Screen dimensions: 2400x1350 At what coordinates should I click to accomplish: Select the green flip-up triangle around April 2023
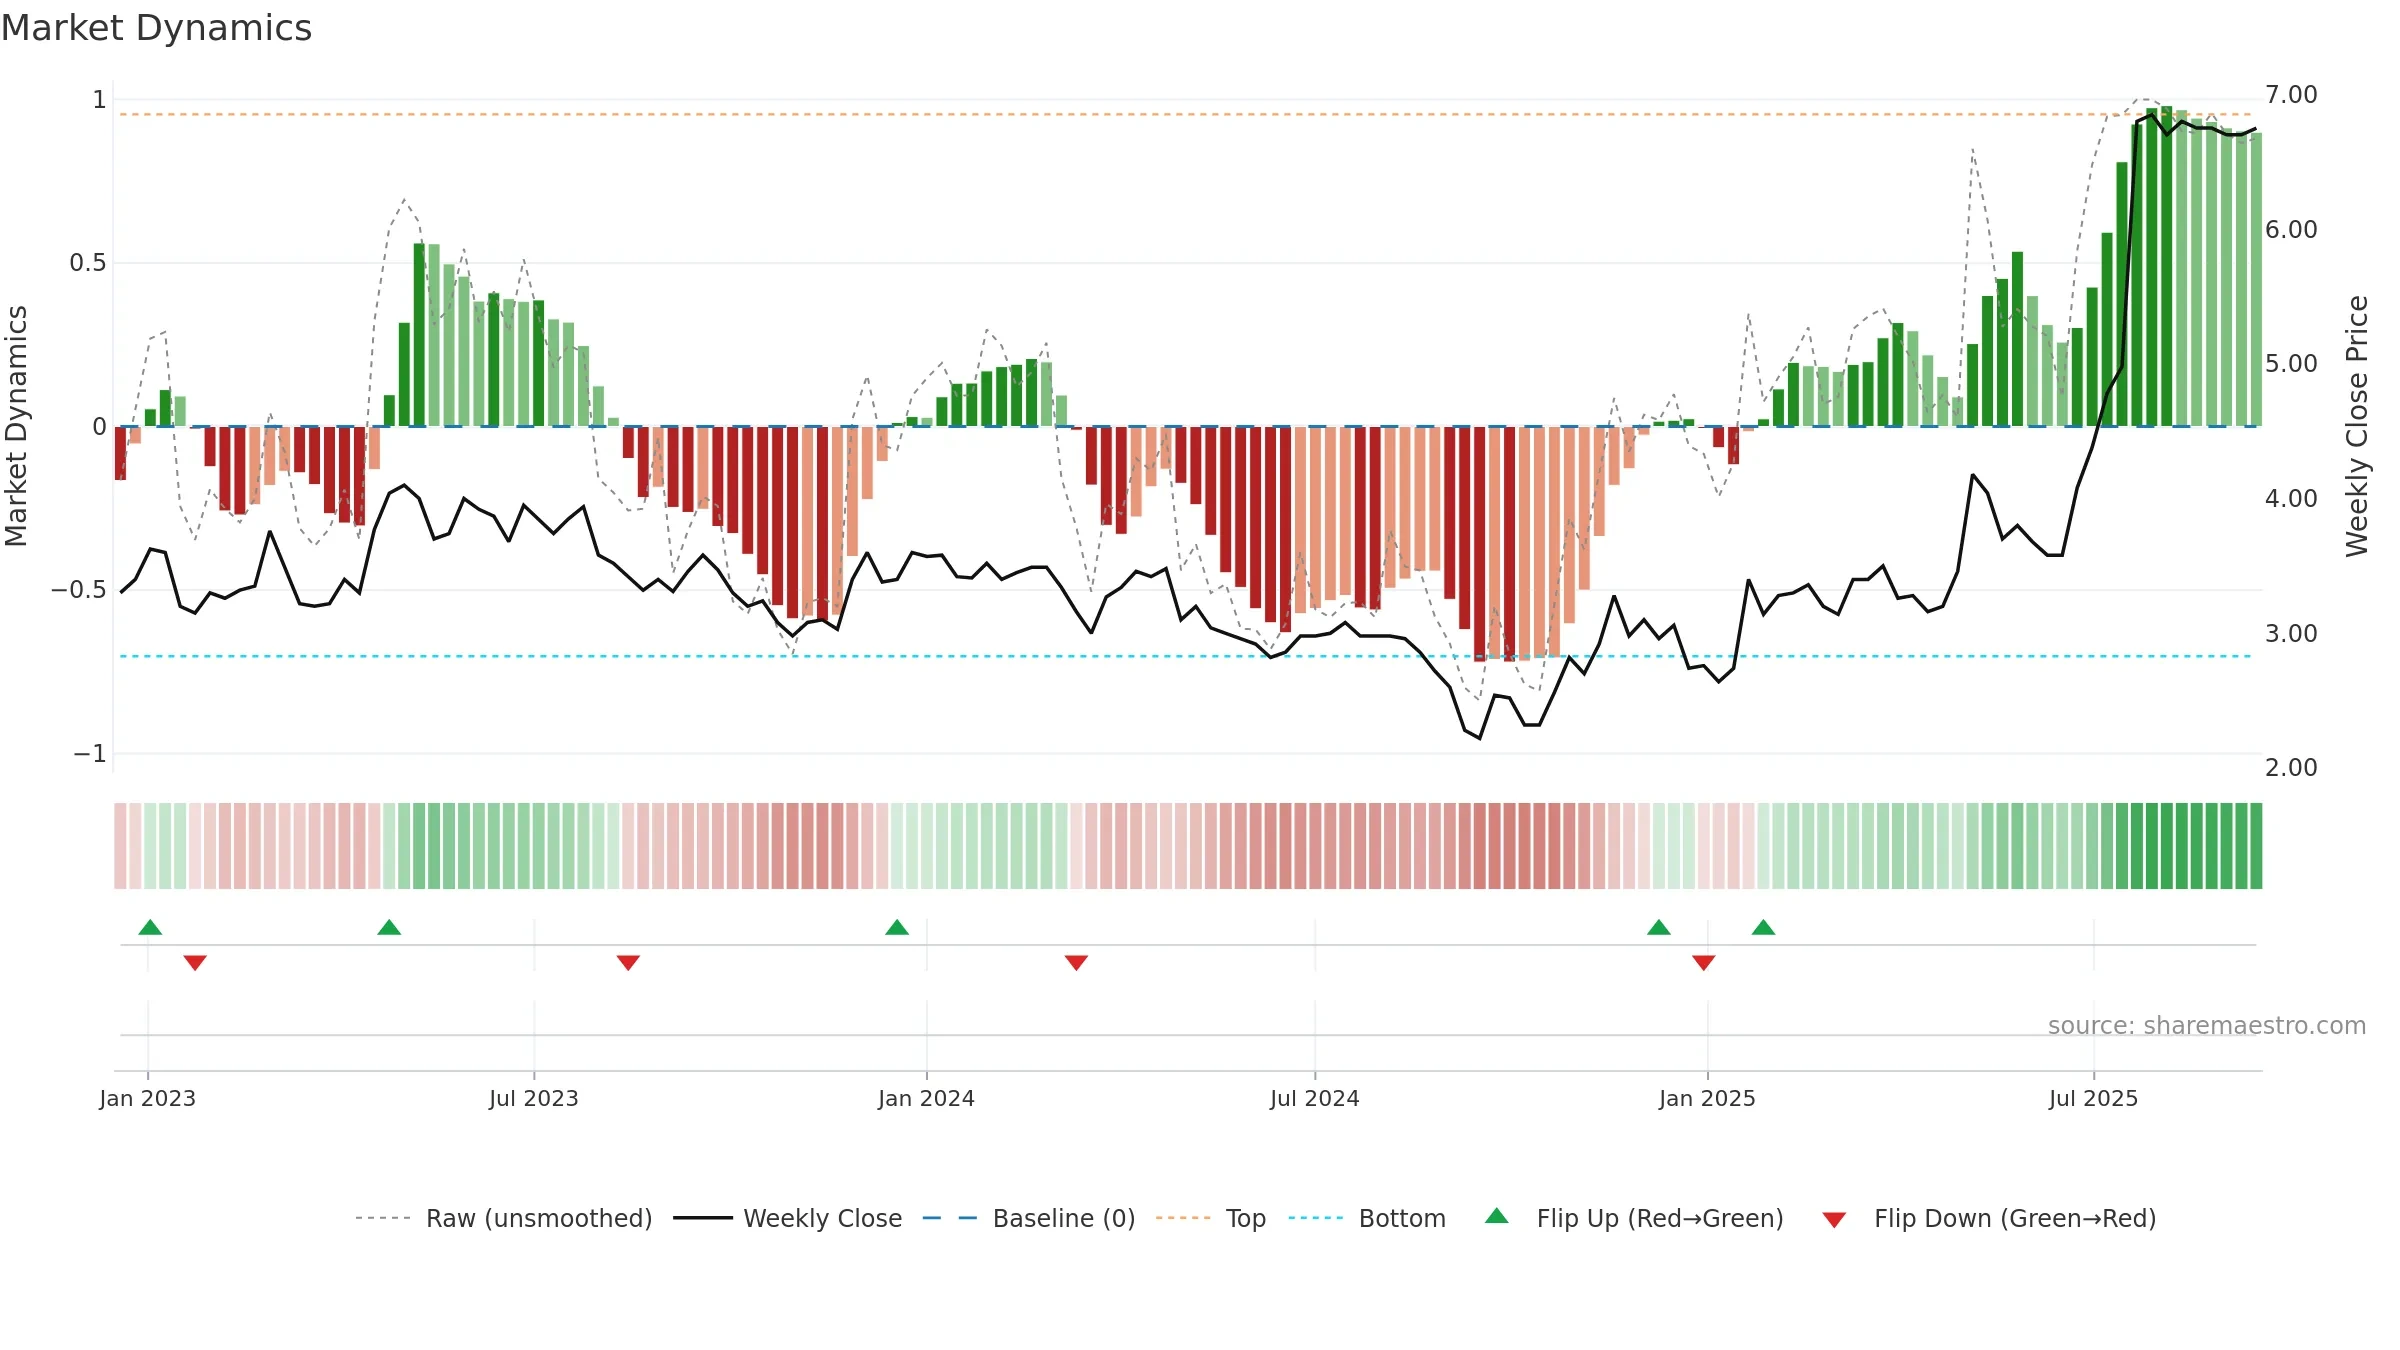[389, 927]
